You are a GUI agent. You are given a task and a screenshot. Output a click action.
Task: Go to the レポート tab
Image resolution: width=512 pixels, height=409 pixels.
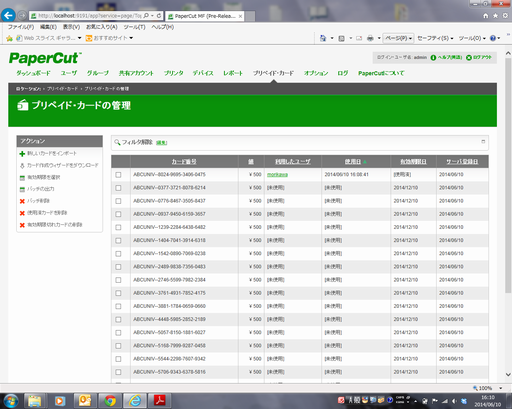click(233, 73)
